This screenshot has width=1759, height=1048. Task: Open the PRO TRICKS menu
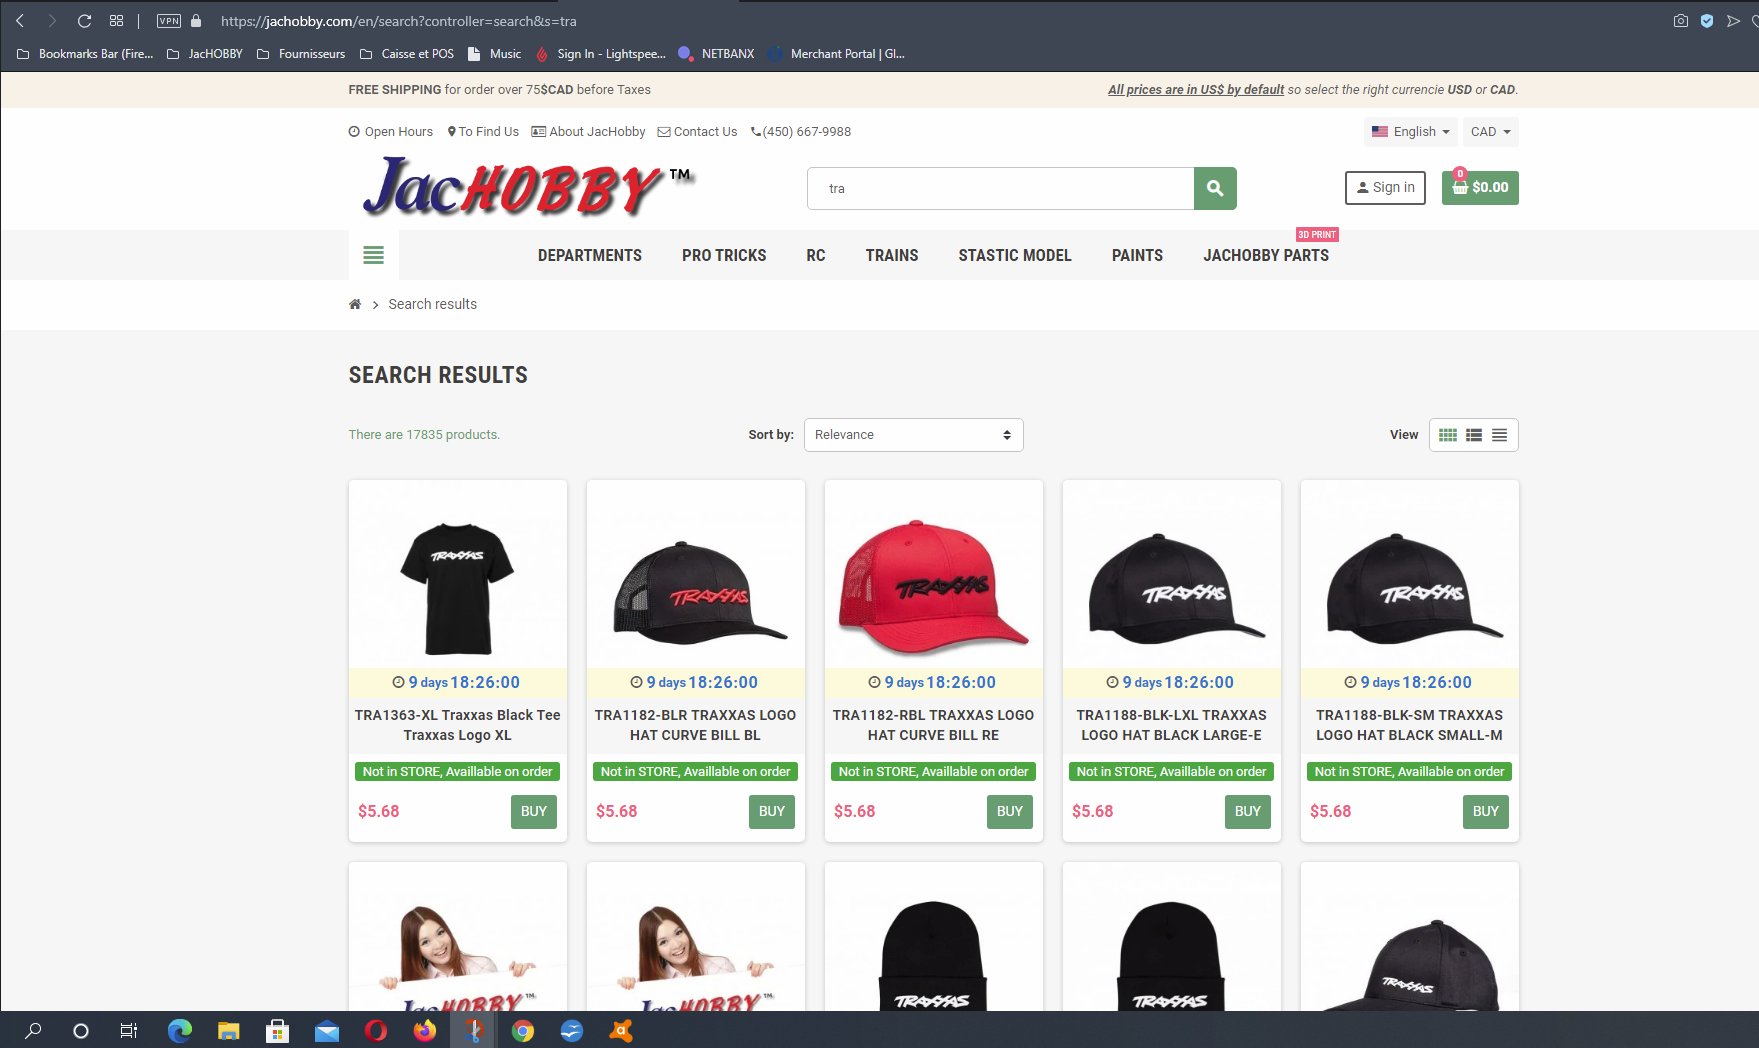pyautogui.click(x=724, y=256)
